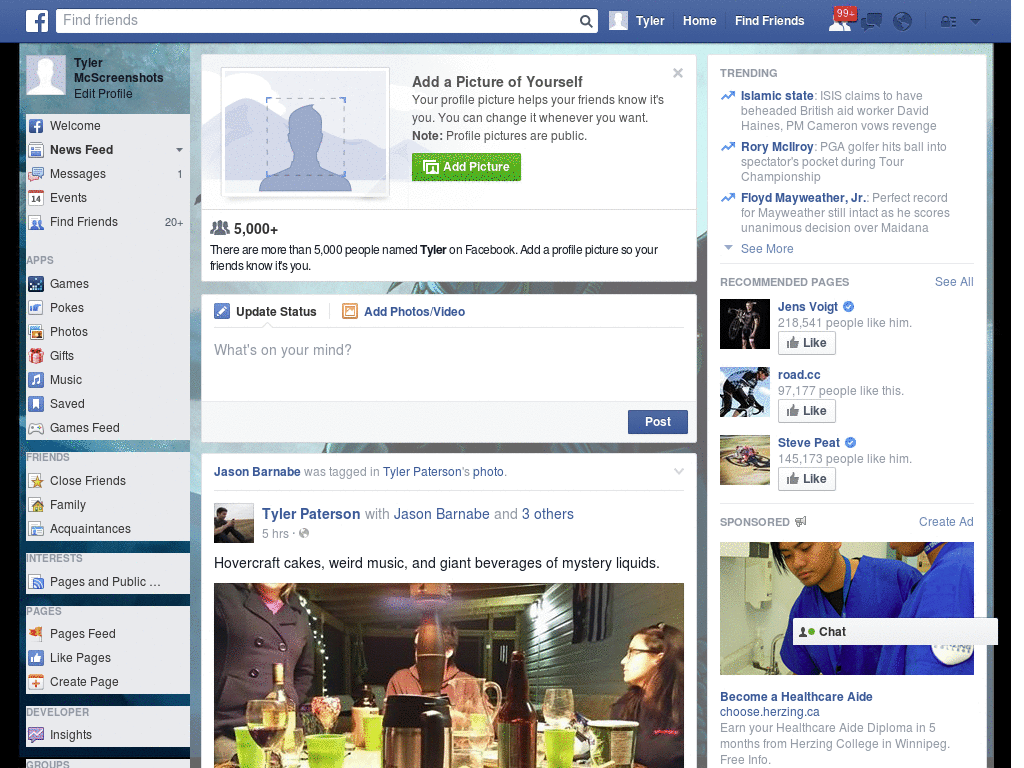Open the Messenger messages icon

871,20
